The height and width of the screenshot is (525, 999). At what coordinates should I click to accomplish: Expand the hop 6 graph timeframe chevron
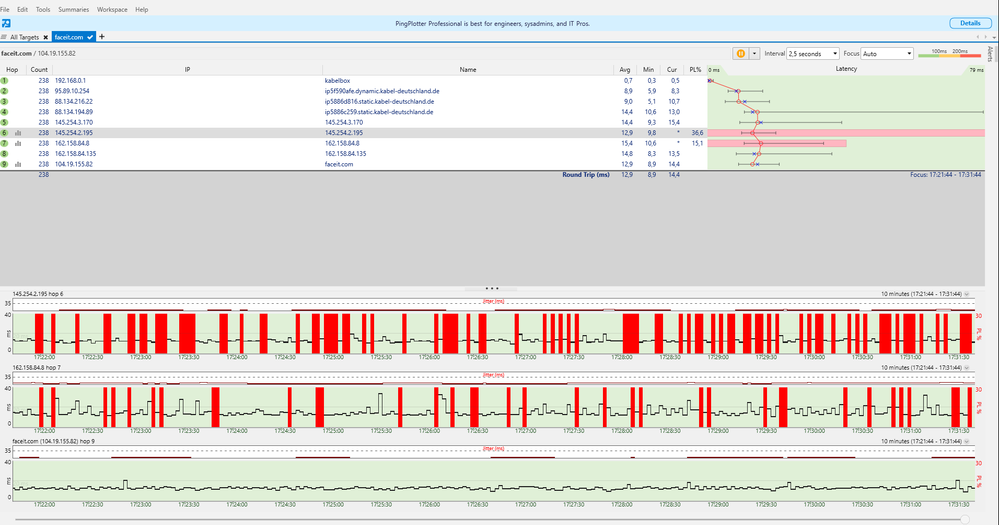tap(967, 294)
